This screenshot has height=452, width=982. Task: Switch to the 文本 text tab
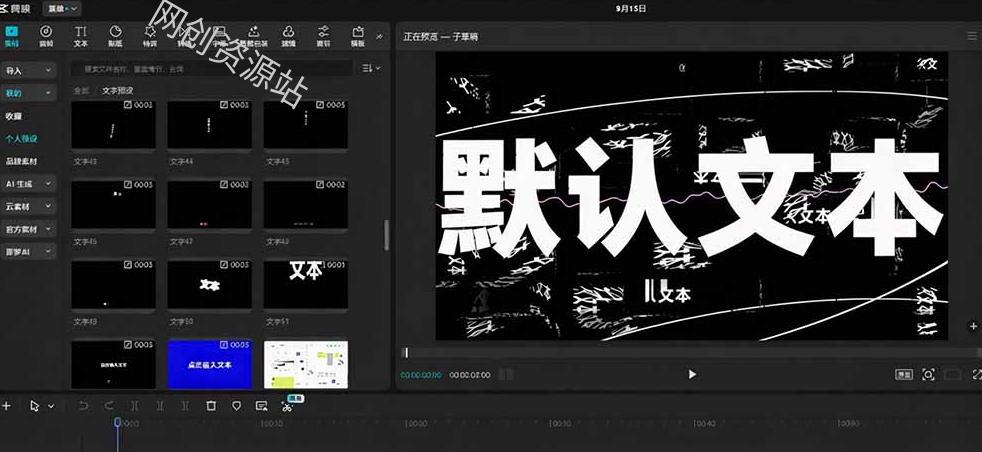pos(81,36)
